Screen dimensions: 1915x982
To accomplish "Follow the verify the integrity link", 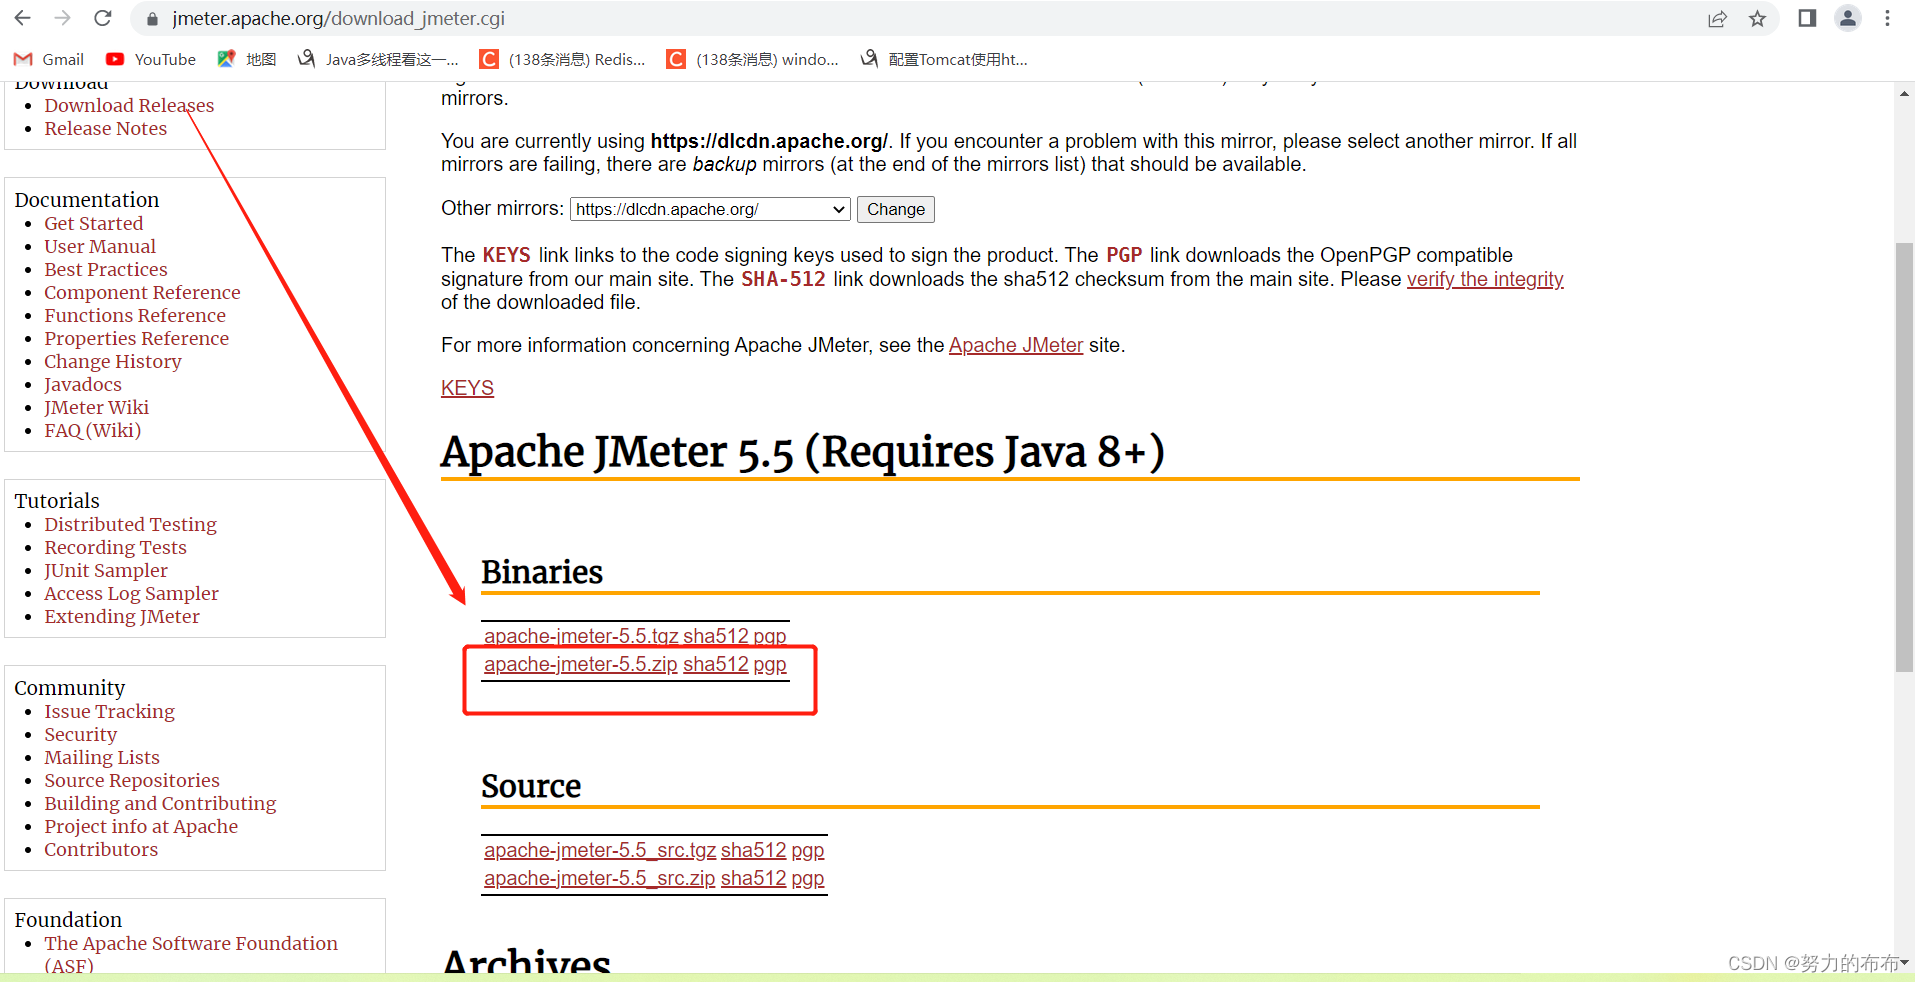I will coord(1485,279).
